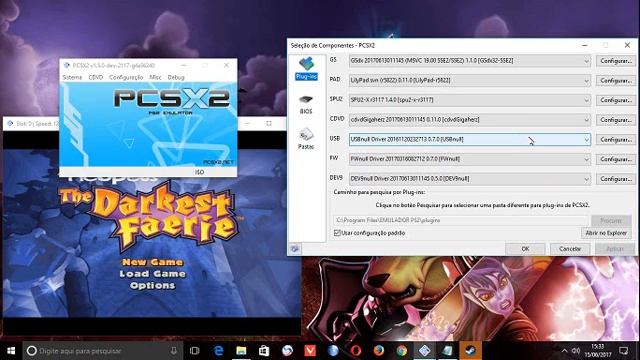
Task: Switch to PCSX2 taskbar icon
Action: [x=424, y=351]
